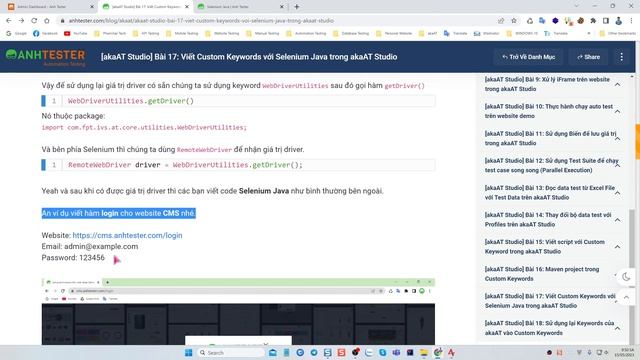Open the browser home page icon
The image size is (640, 360).
[x=47, y=20]
